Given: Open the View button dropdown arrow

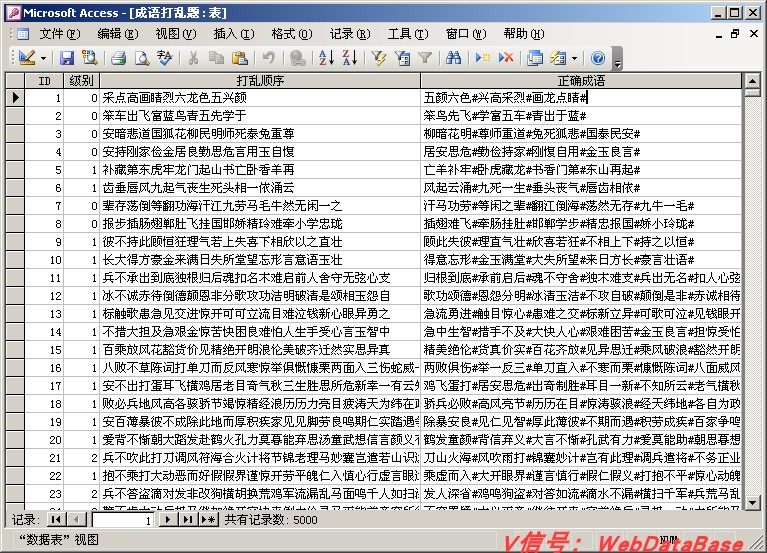Looking at the screenshot, I should tap(43, 58).
